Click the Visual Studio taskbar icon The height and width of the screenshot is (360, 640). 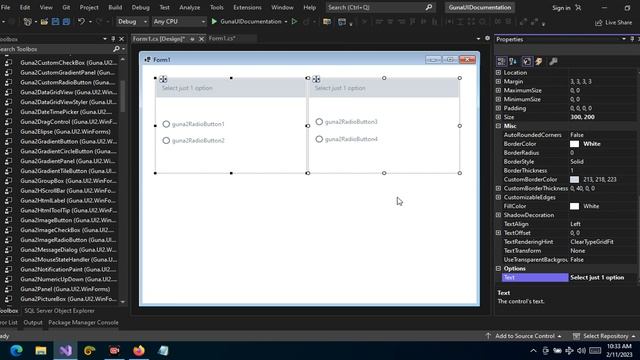coord(65,350)
